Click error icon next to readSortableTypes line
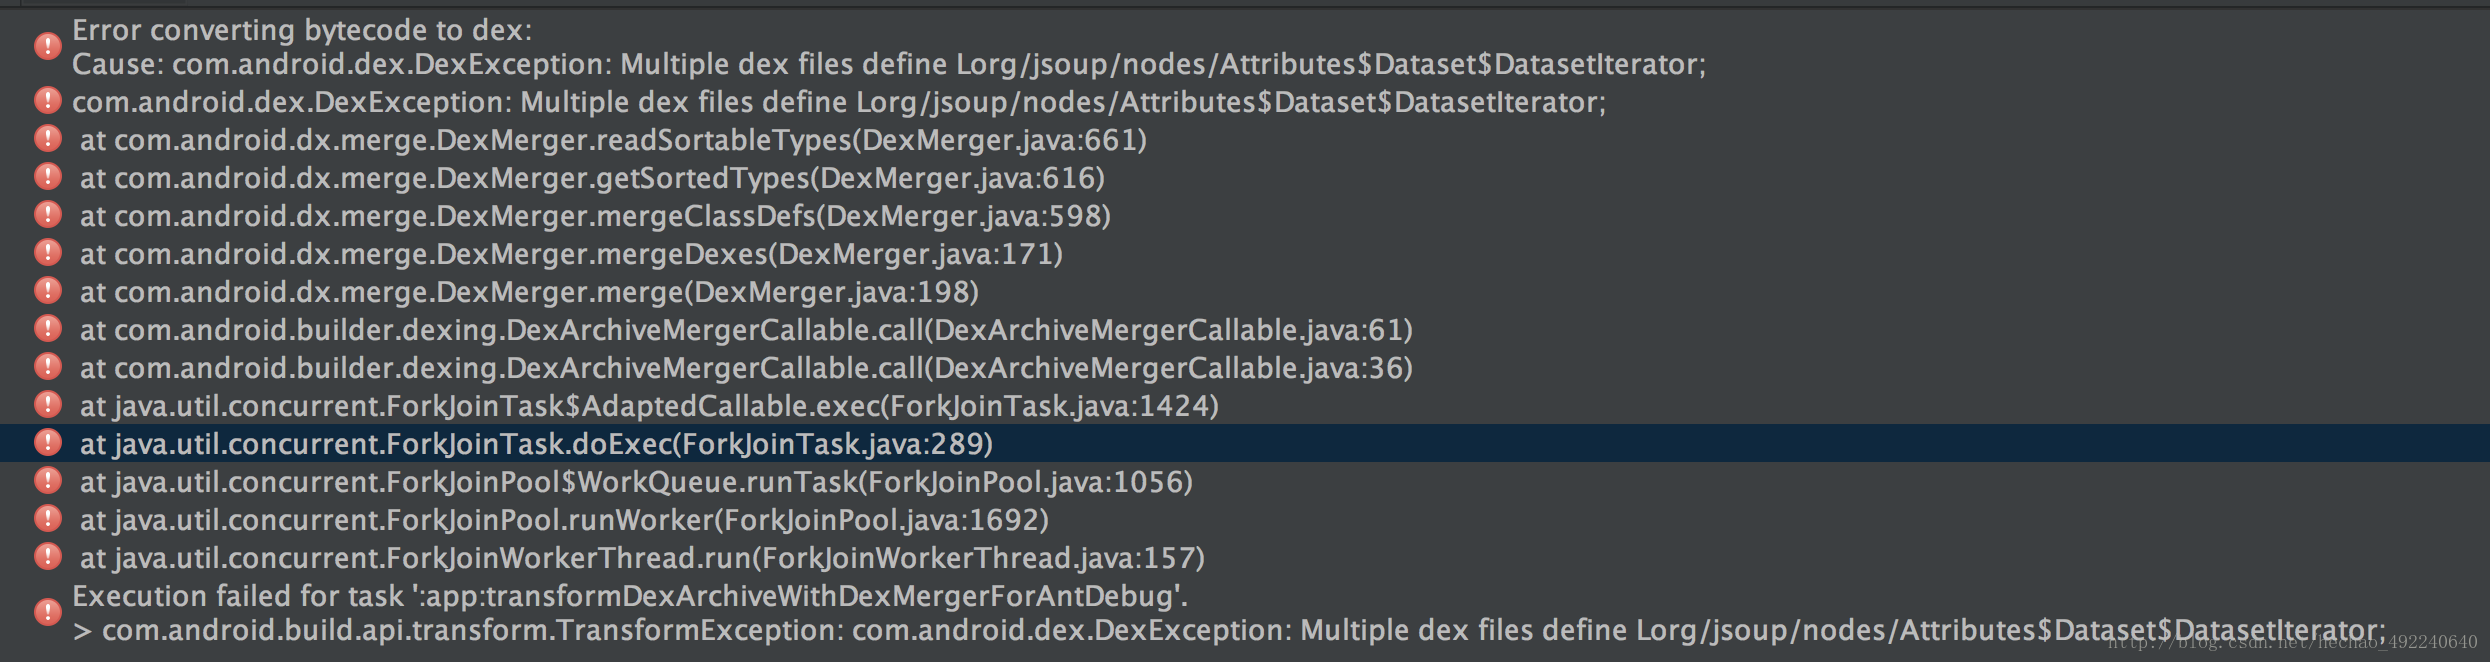This screenshot has height=662, width=2490. pyautogui.click(x=47, y=139)
